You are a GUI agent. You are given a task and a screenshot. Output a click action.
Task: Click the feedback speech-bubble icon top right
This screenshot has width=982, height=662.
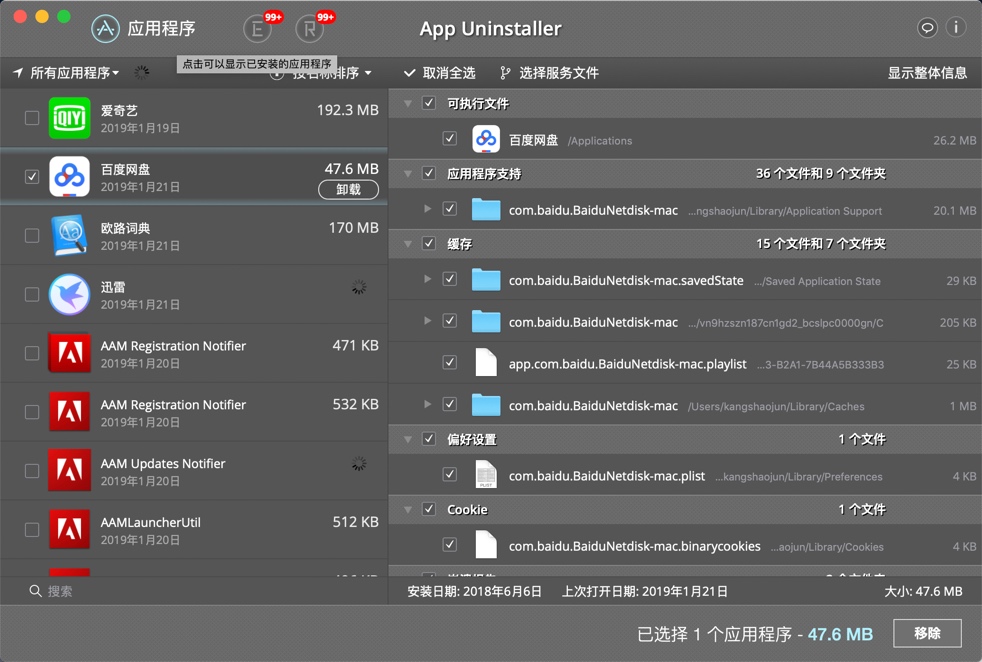927,28
